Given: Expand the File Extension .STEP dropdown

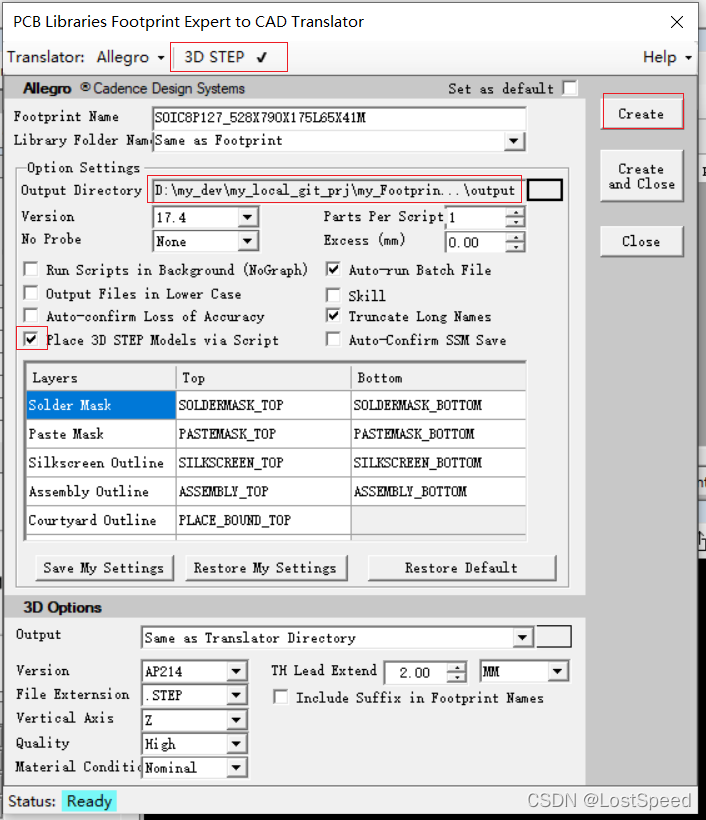Looking at the screenshot, I should pyautogui.click(x=236, y=695).
